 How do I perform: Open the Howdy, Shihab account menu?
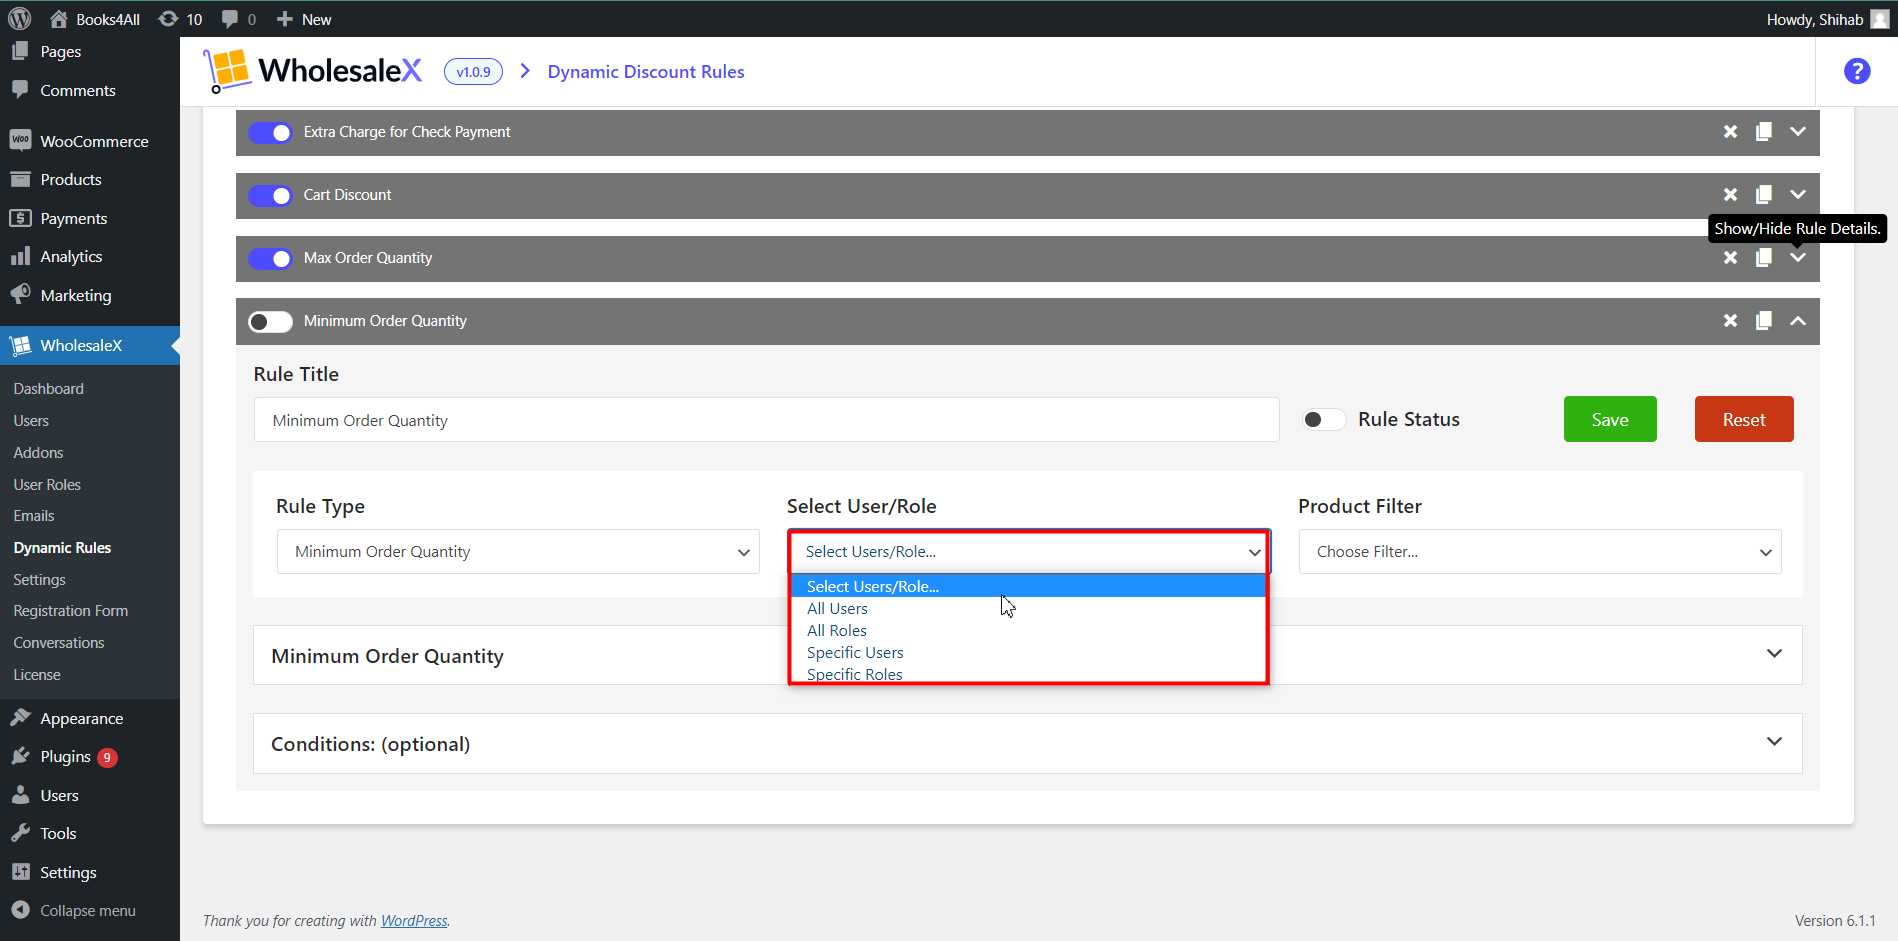tap(1826, 19)
